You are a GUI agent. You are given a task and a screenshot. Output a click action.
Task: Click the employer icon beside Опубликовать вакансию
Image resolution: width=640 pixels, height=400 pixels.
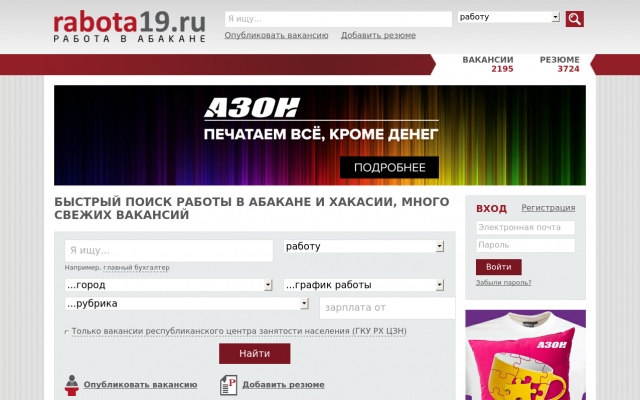pyautogui.click(x=72, y=385)
